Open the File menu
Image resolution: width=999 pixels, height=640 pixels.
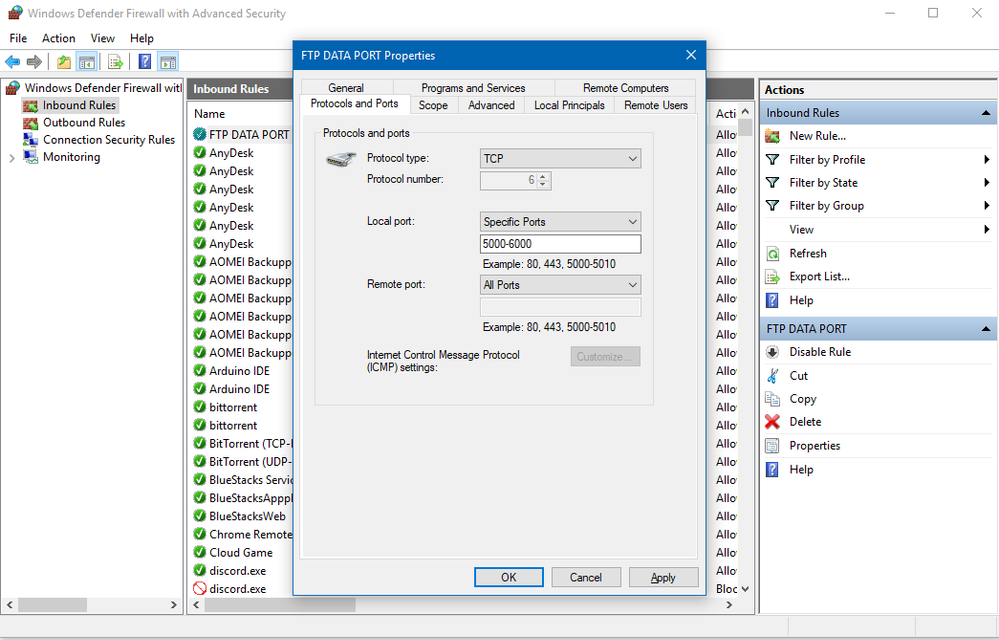pyautogui.click(x=18, y=38)
